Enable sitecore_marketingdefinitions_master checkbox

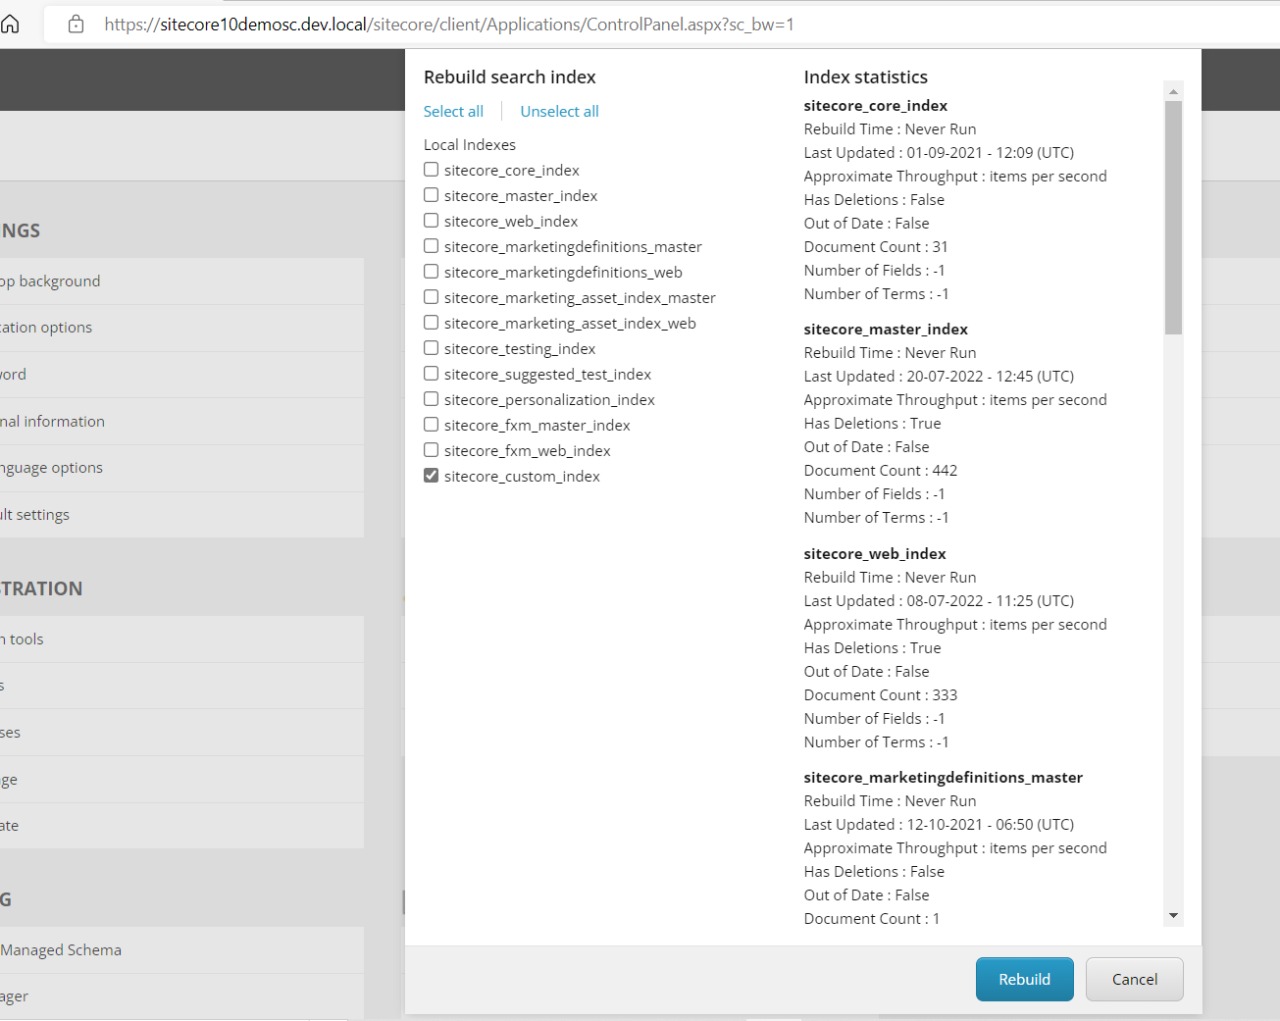pos(431,246)
